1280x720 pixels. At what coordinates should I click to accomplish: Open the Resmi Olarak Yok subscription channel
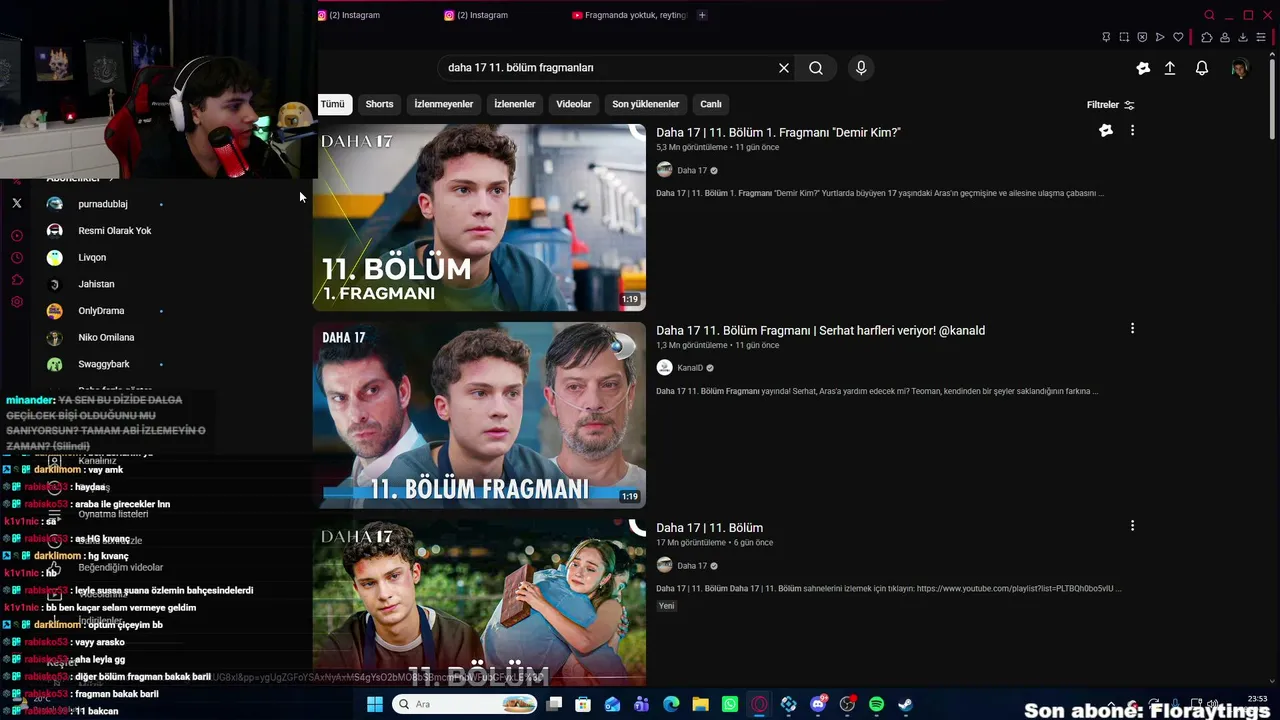coord(115,231)
